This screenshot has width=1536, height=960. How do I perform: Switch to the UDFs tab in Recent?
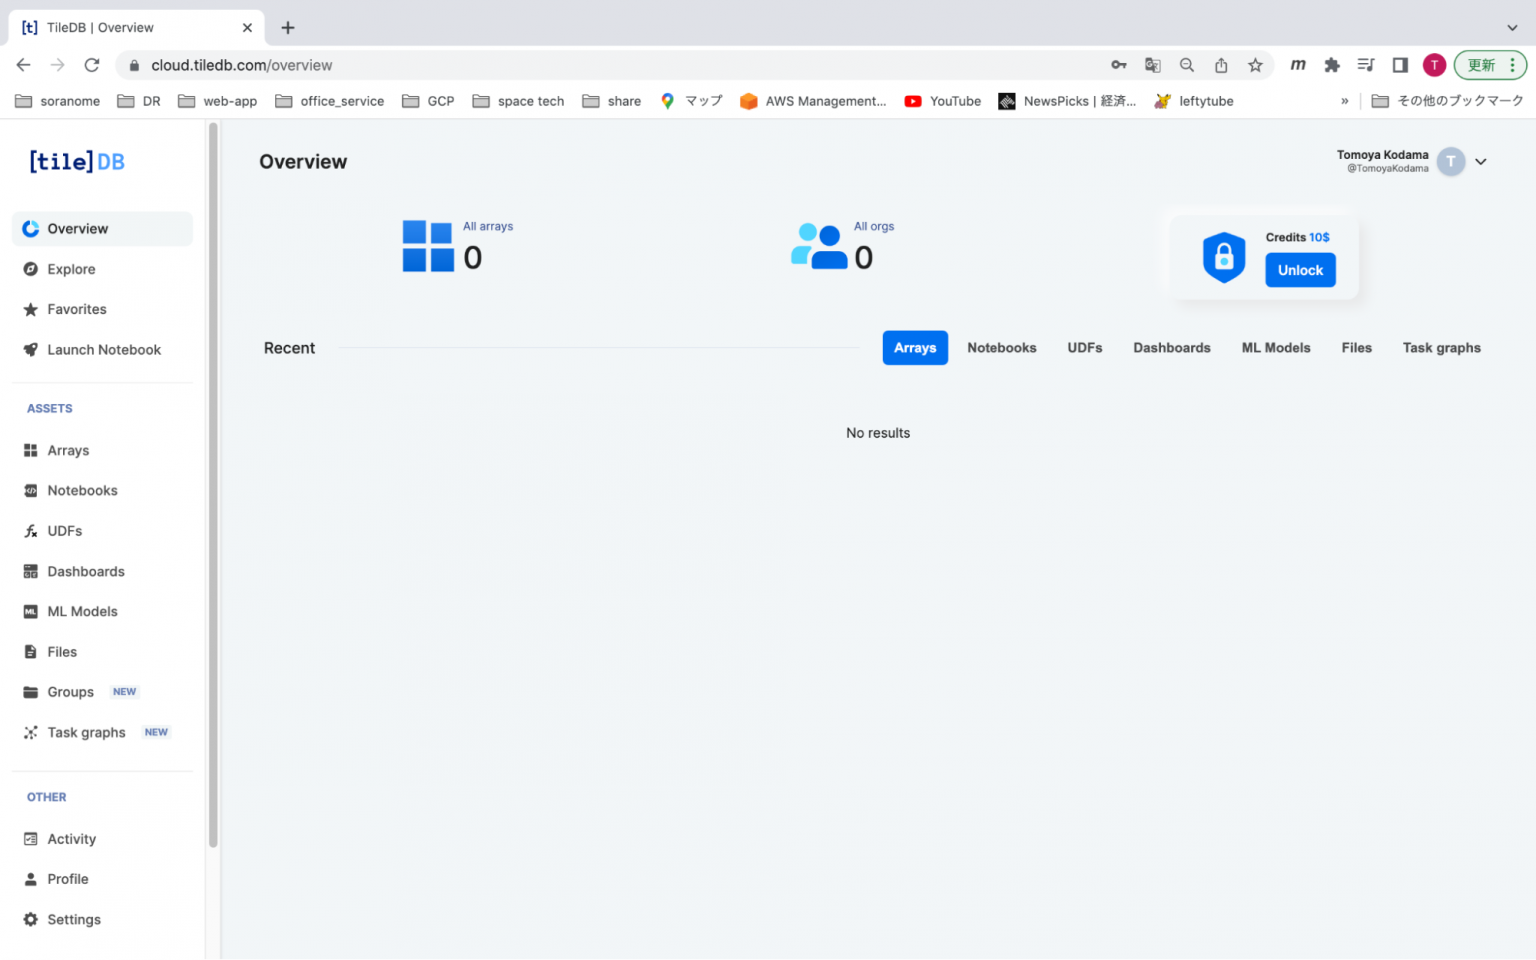1085,348
